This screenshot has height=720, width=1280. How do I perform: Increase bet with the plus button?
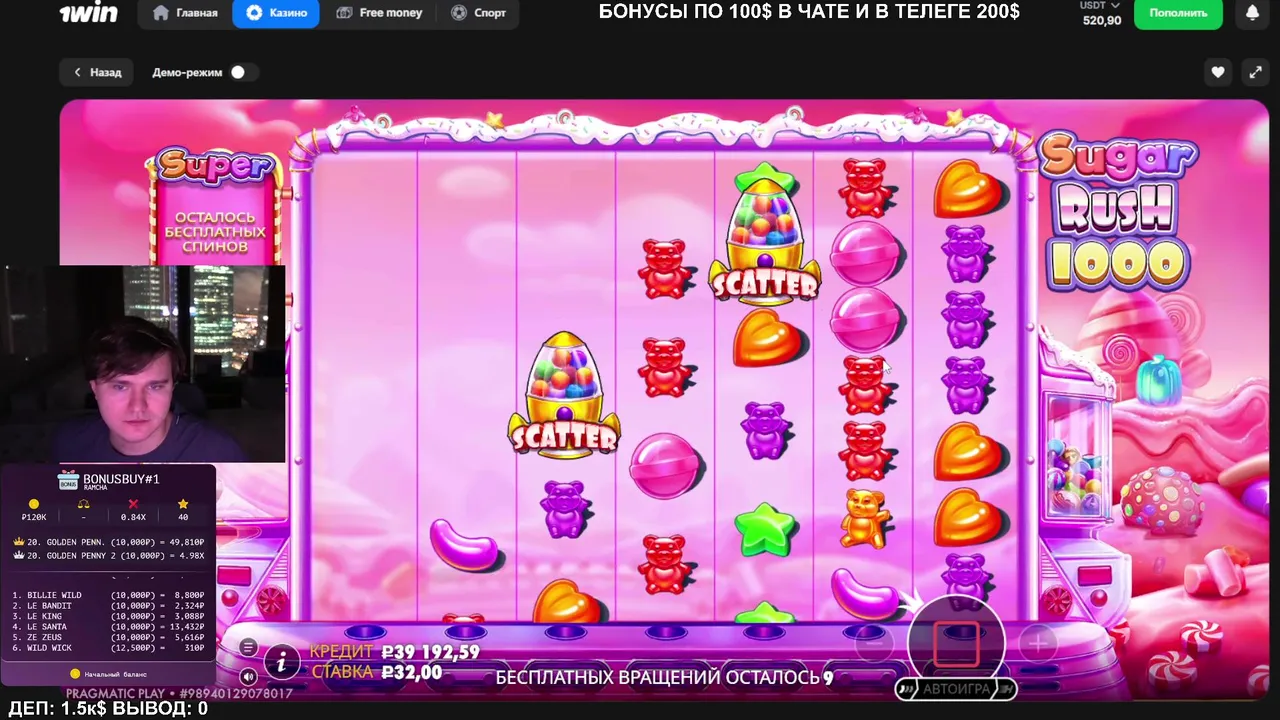[1038, 643]
